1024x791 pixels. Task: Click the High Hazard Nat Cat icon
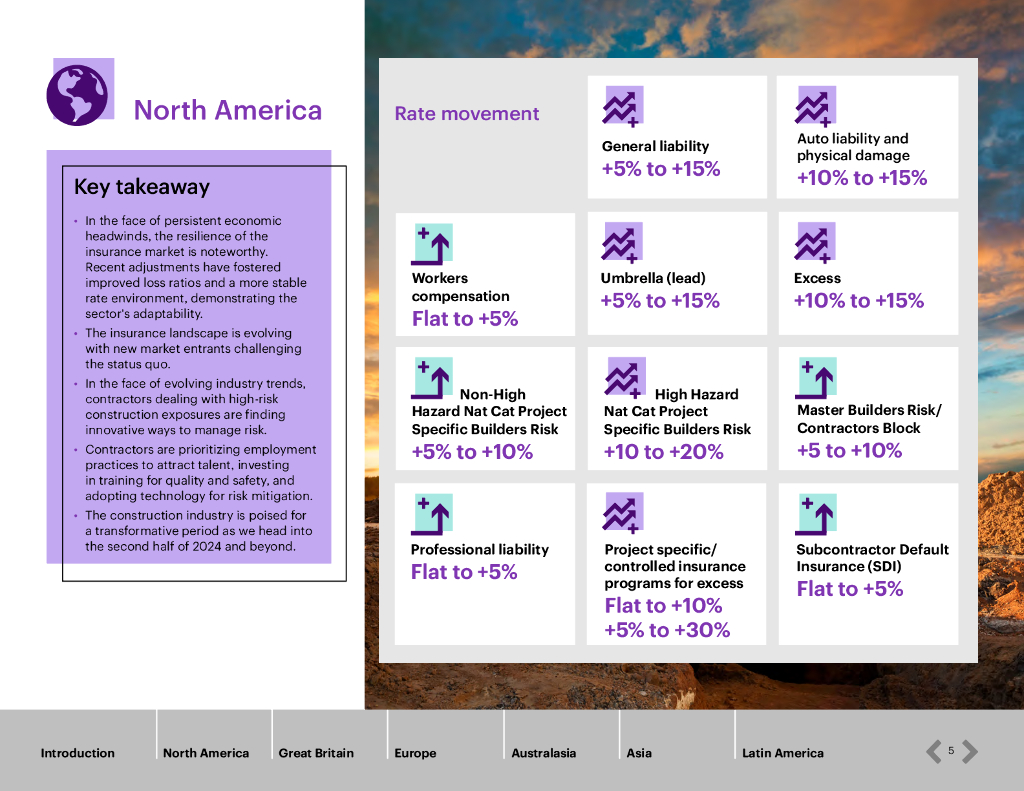625,378
